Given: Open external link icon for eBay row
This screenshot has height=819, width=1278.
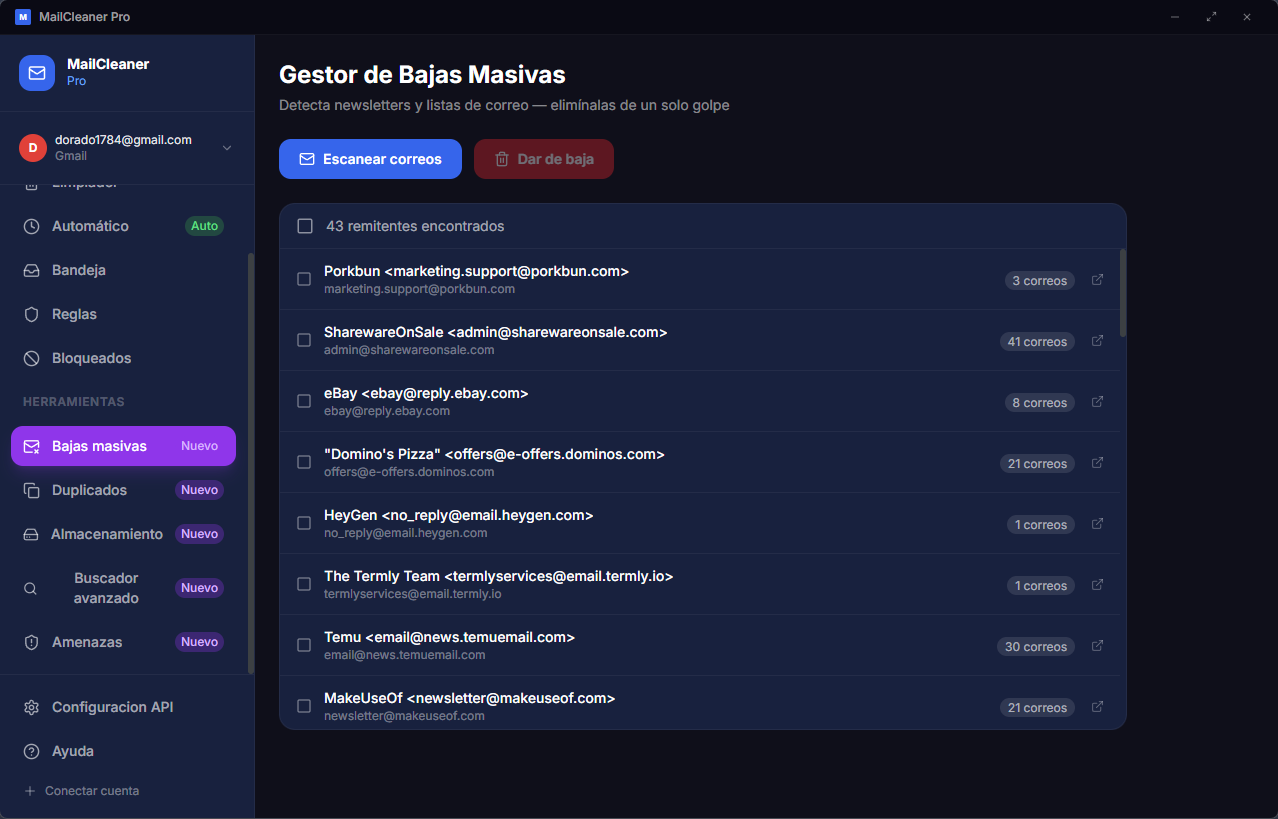Looking at the screenshot, I should point(1097,402).
